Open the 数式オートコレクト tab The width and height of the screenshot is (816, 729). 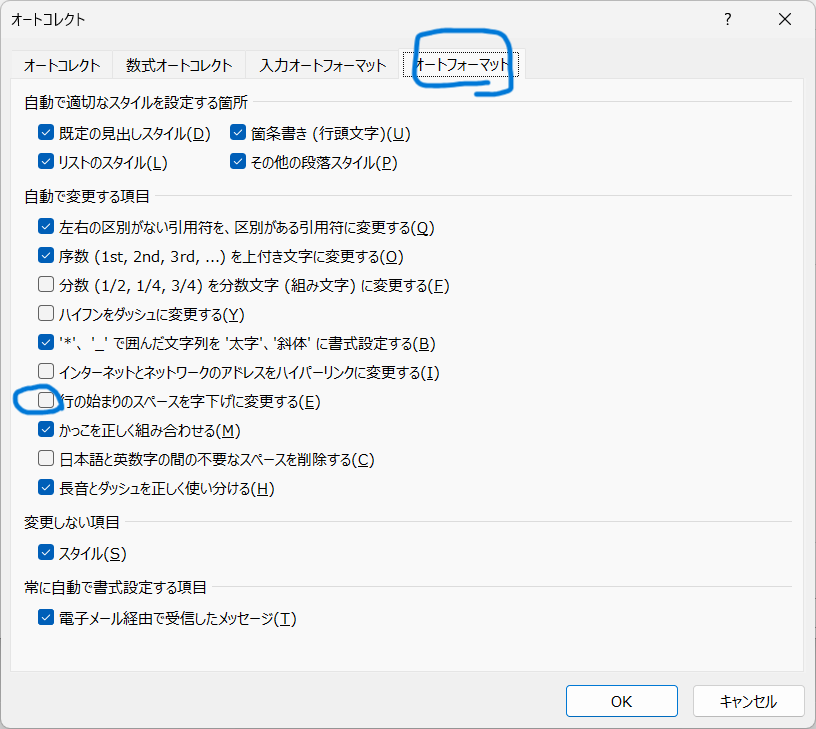click(x=179, y=65)
